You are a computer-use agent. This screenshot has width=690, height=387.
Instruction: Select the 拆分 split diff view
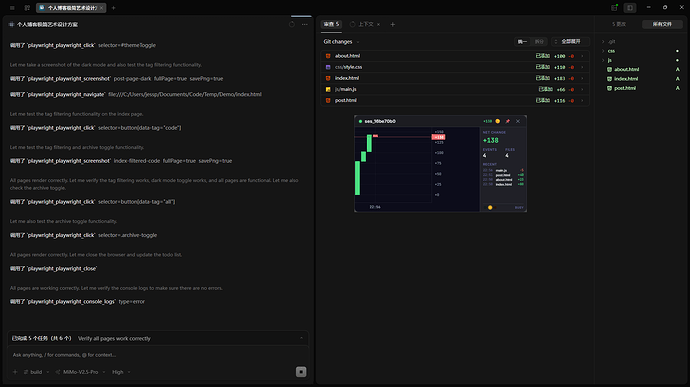[539, 42]
